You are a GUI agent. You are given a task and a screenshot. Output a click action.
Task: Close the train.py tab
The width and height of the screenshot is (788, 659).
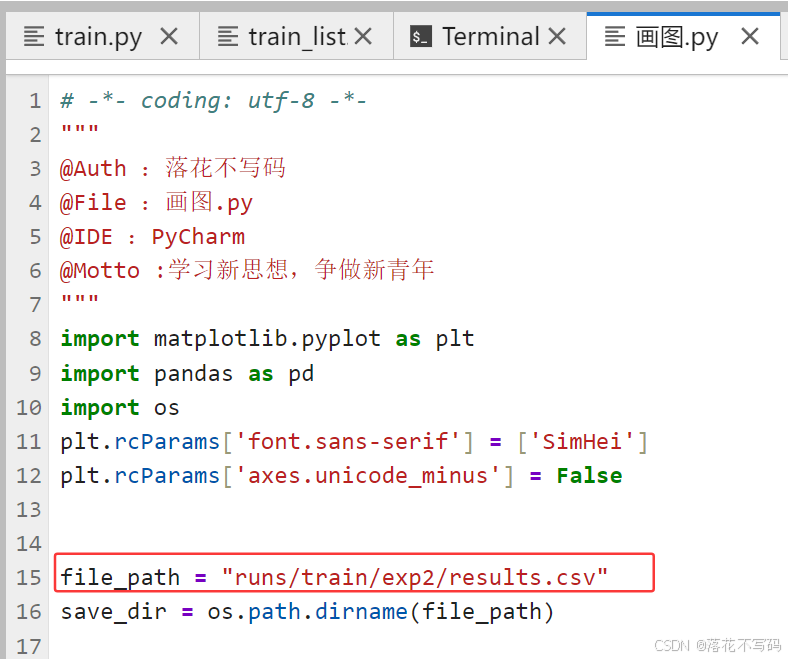[169, 37]
